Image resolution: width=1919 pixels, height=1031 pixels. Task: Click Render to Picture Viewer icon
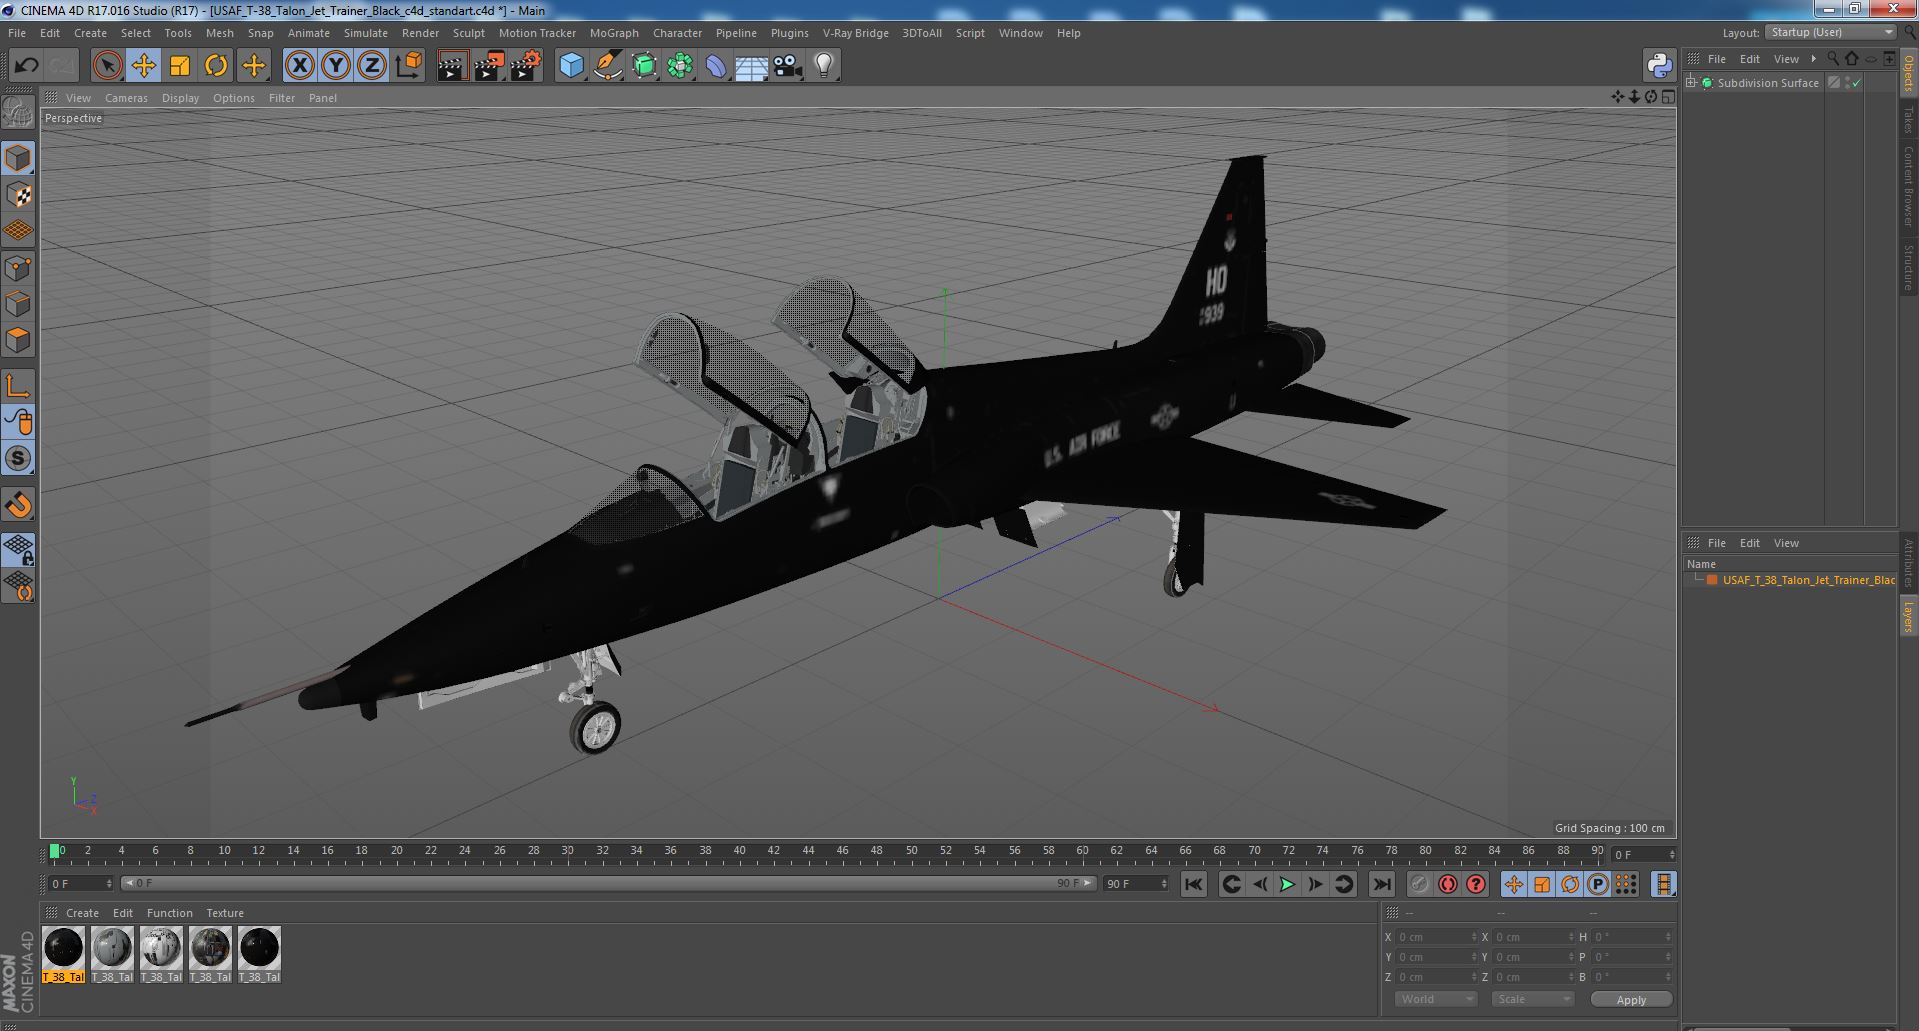tap(489, 66)
